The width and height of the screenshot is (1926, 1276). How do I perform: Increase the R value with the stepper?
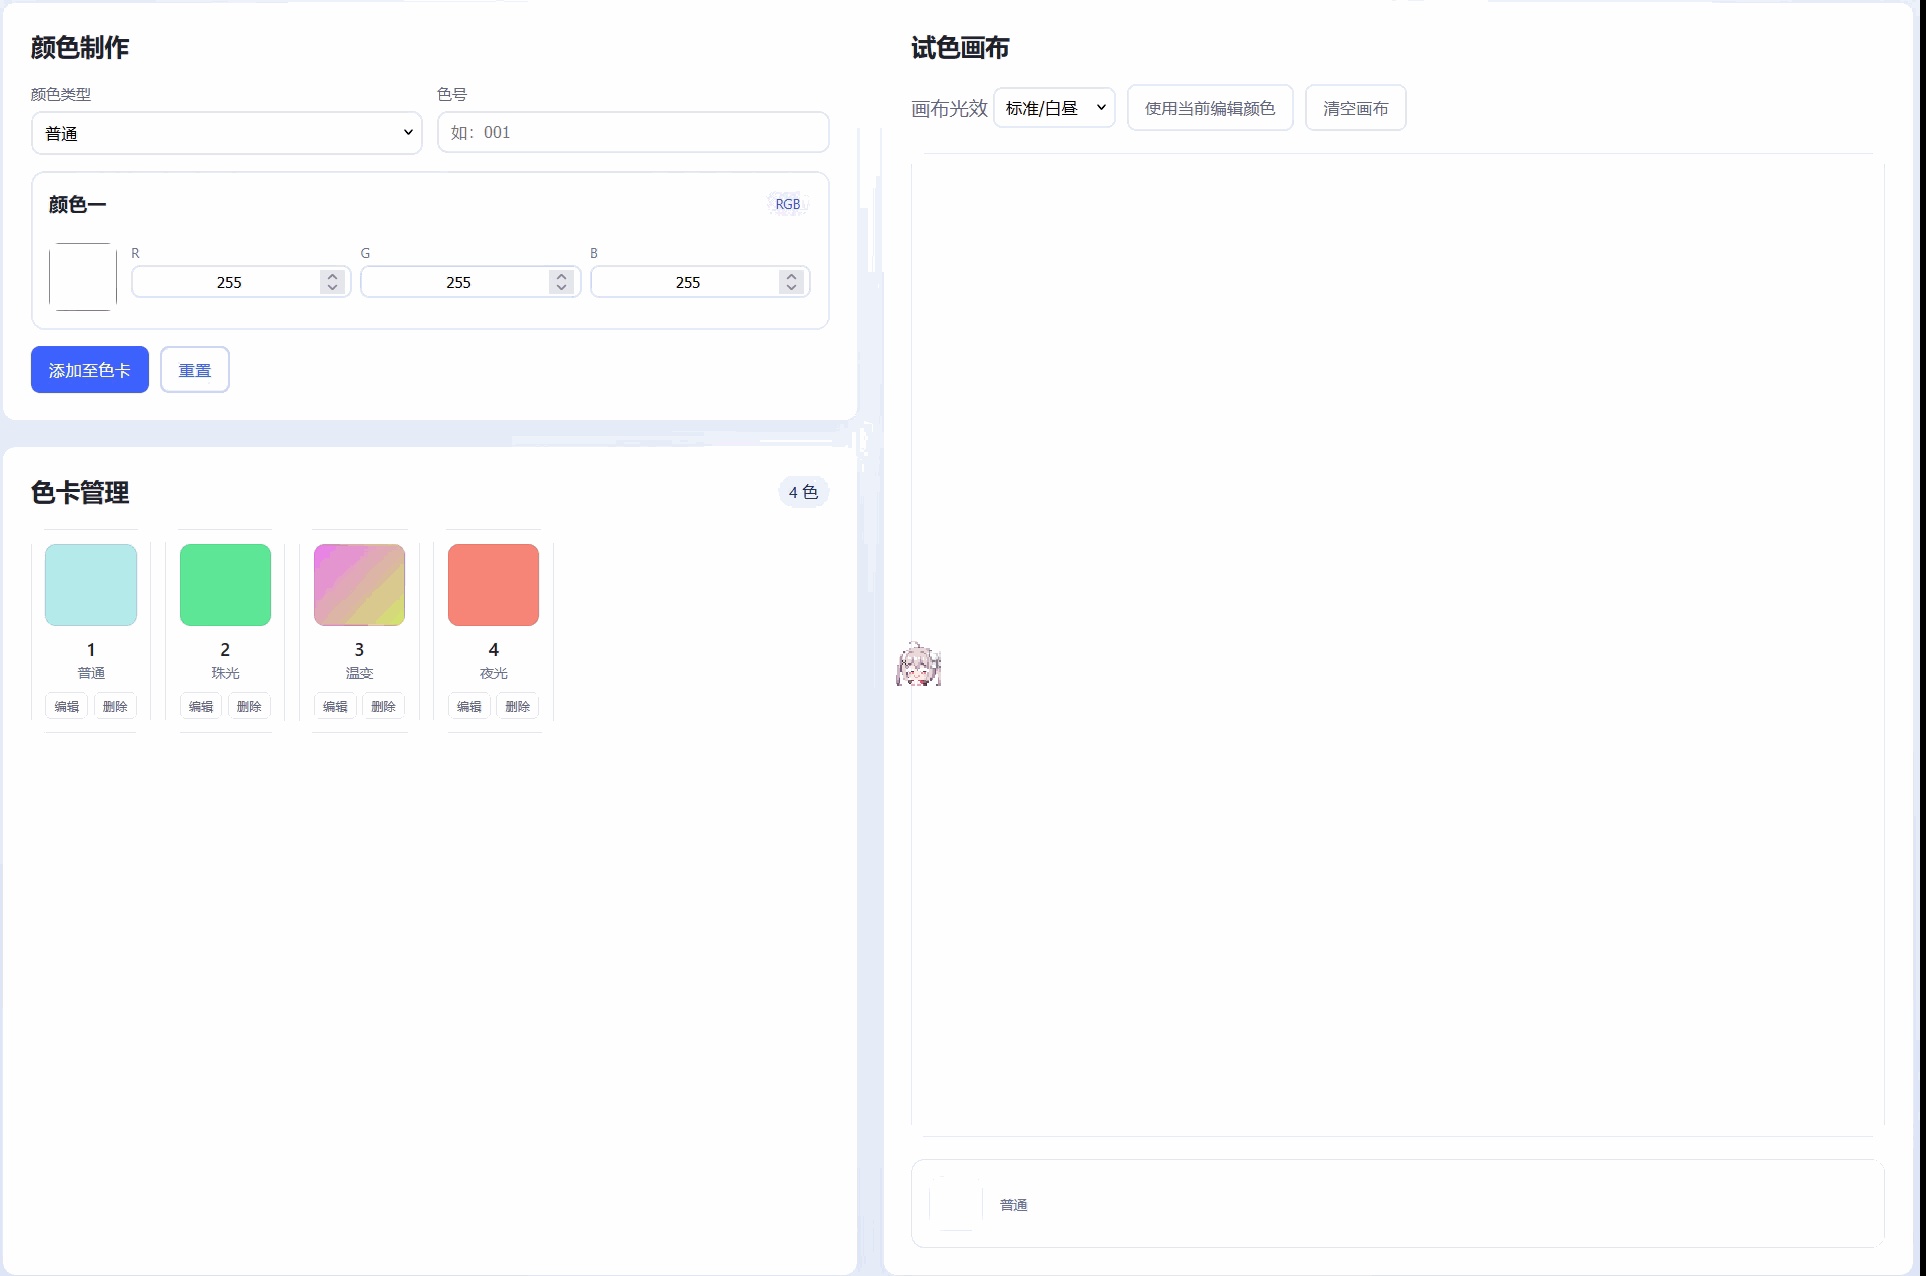(332, 276)
